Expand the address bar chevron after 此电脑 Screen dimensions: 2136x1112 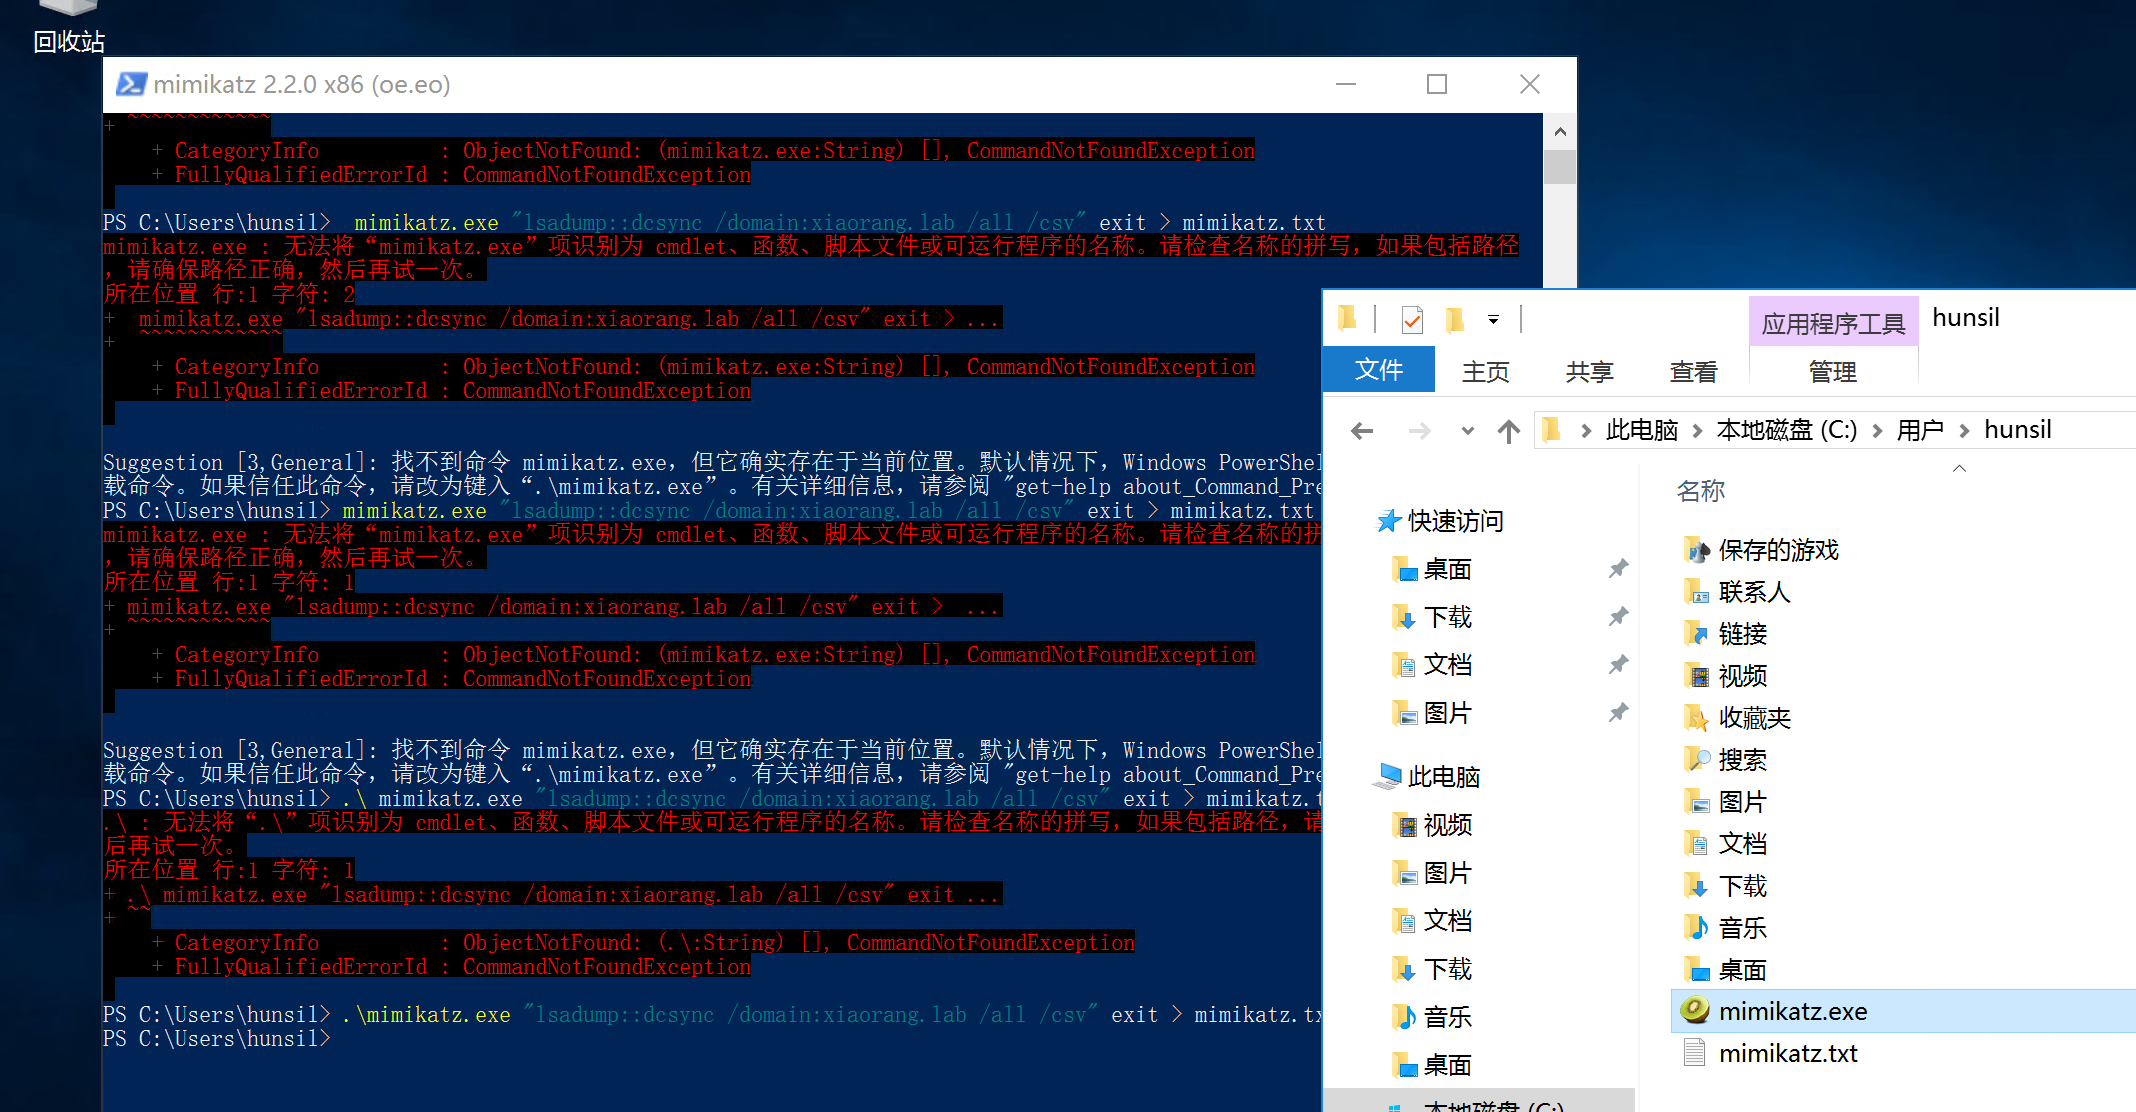pyautogui.click(x=1697, y=431)
